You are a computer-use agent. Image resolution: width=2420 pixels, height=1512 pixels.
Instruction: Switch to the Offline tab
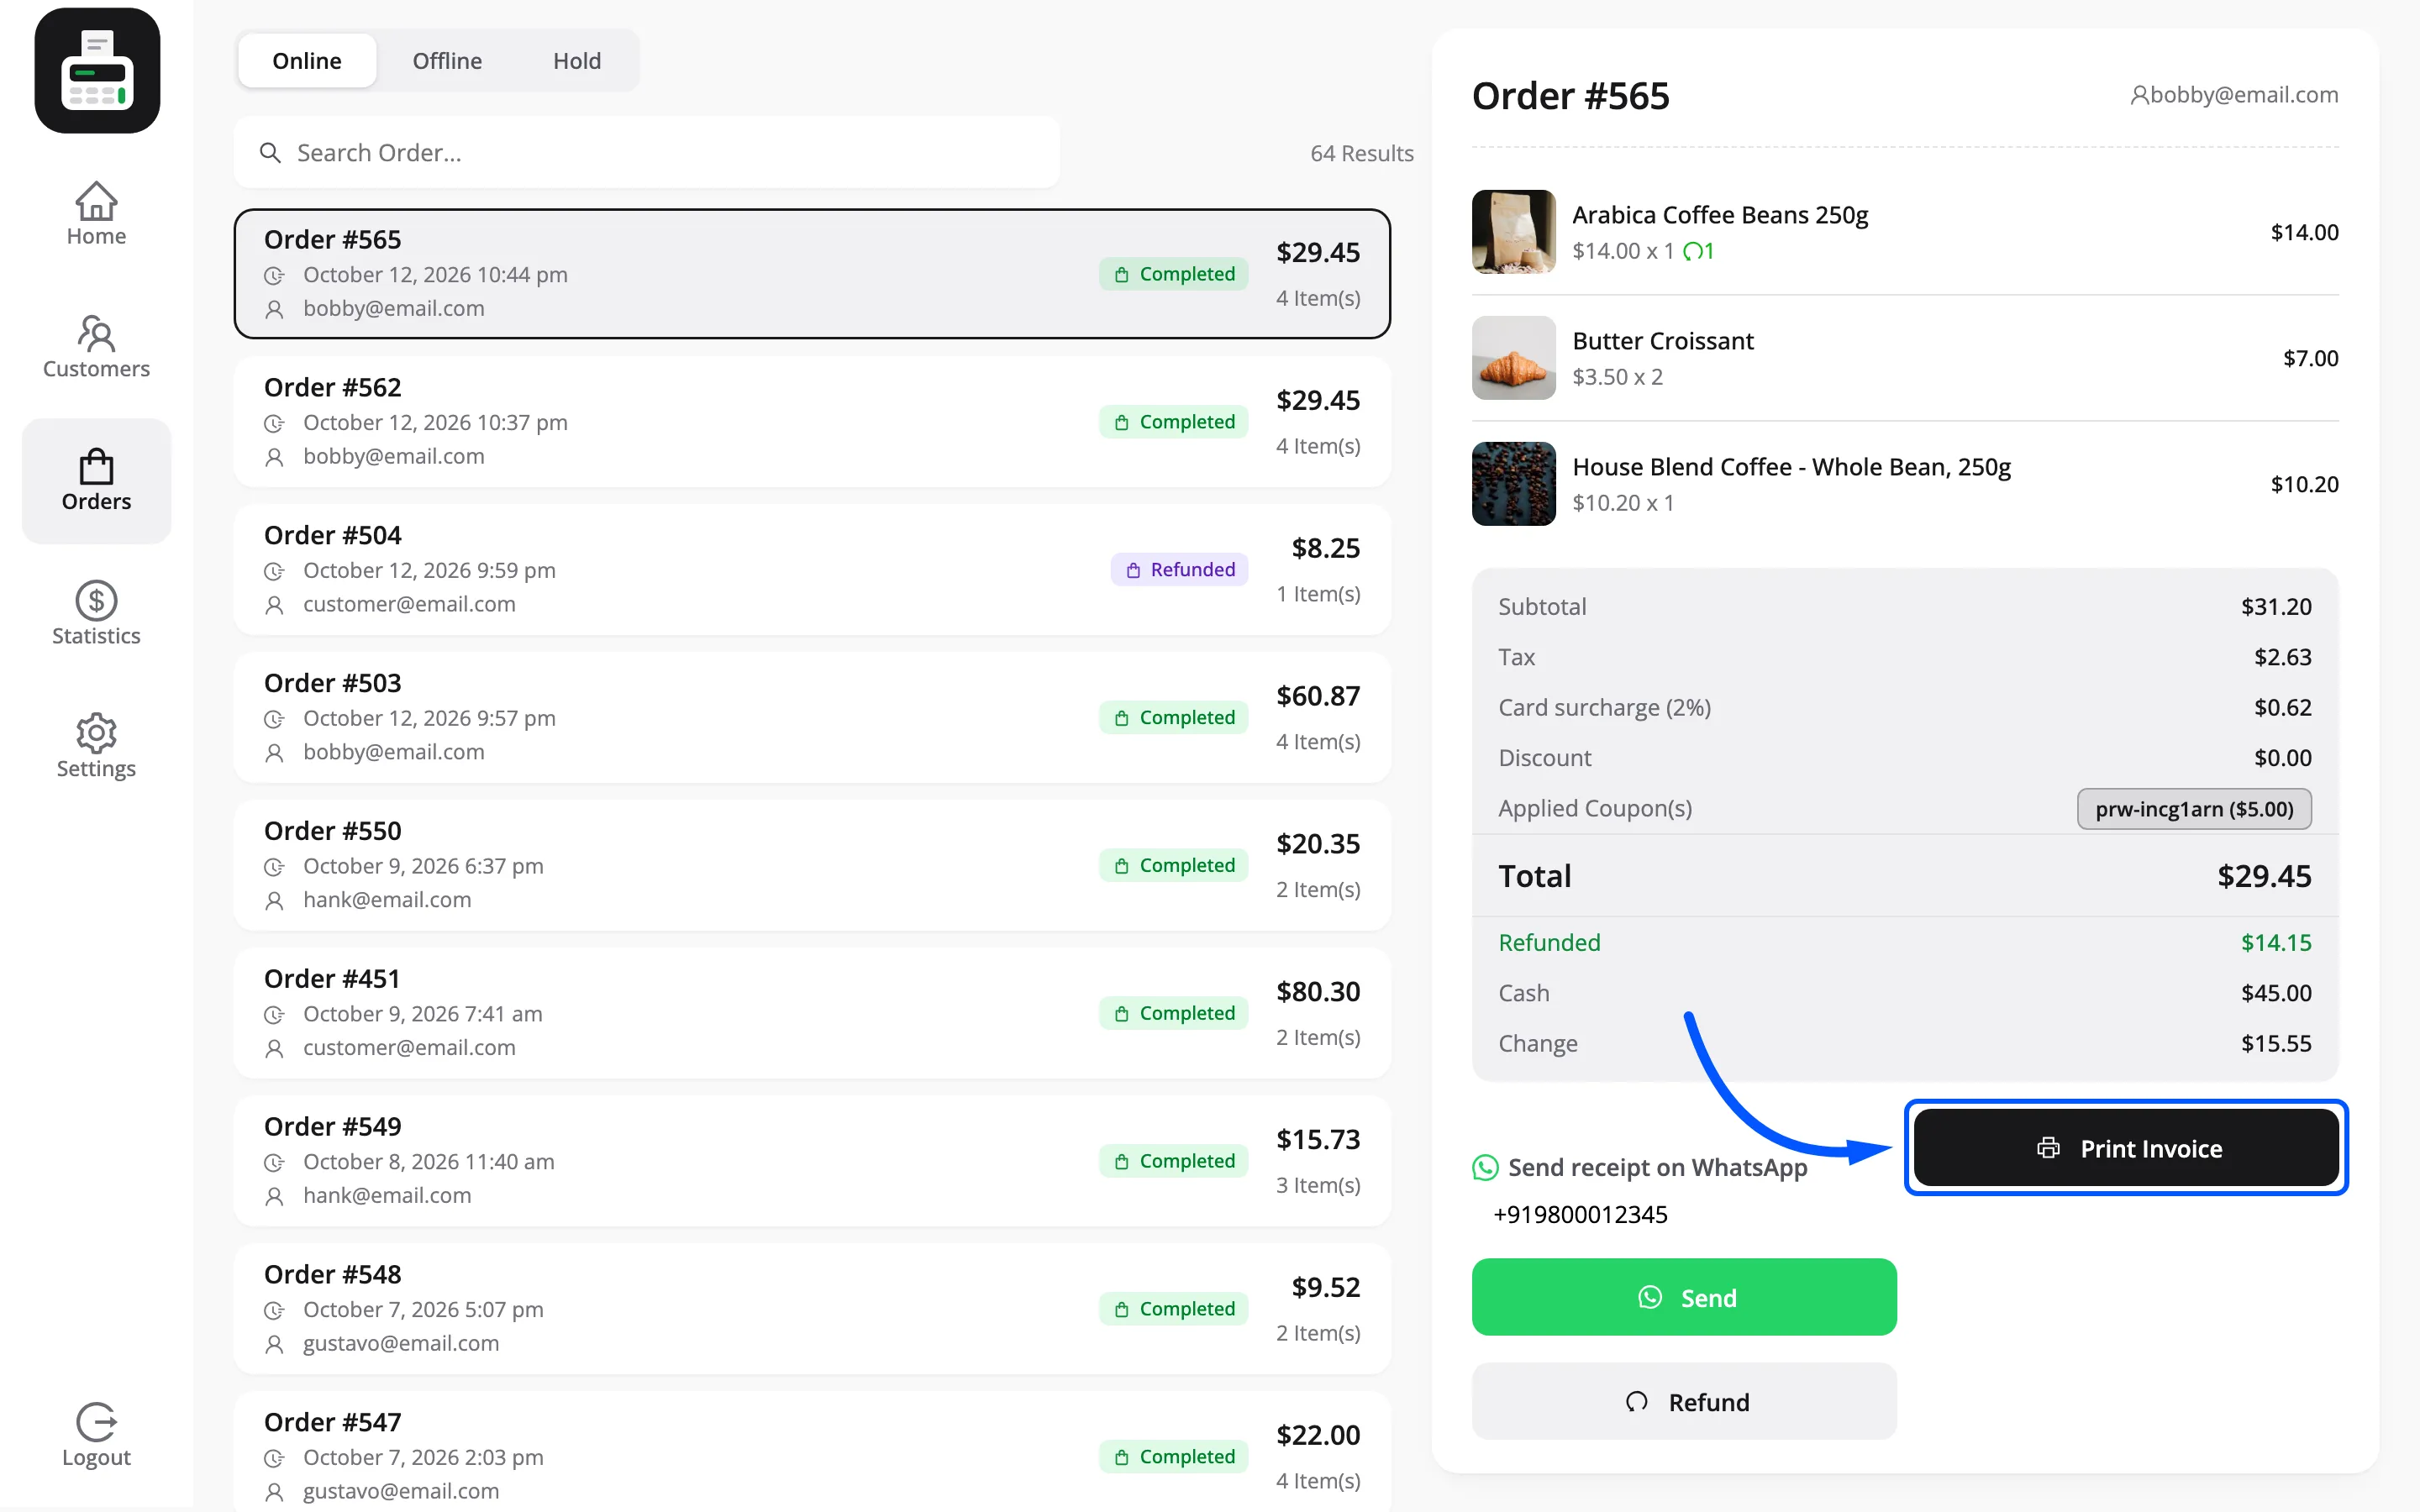pyautogui.click(x=447, y=61)
